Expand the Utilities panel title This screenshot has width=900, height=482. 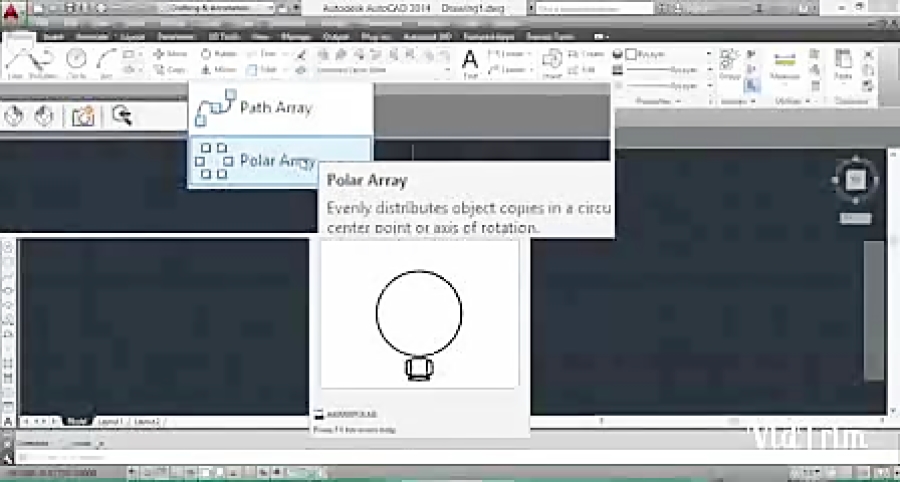pos(792,102)
